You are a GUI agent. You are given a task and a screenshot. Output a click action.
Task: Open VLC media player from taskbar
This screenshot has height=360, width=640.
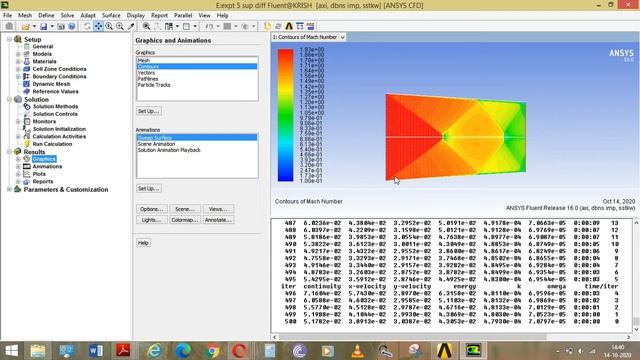coord(358,351)
